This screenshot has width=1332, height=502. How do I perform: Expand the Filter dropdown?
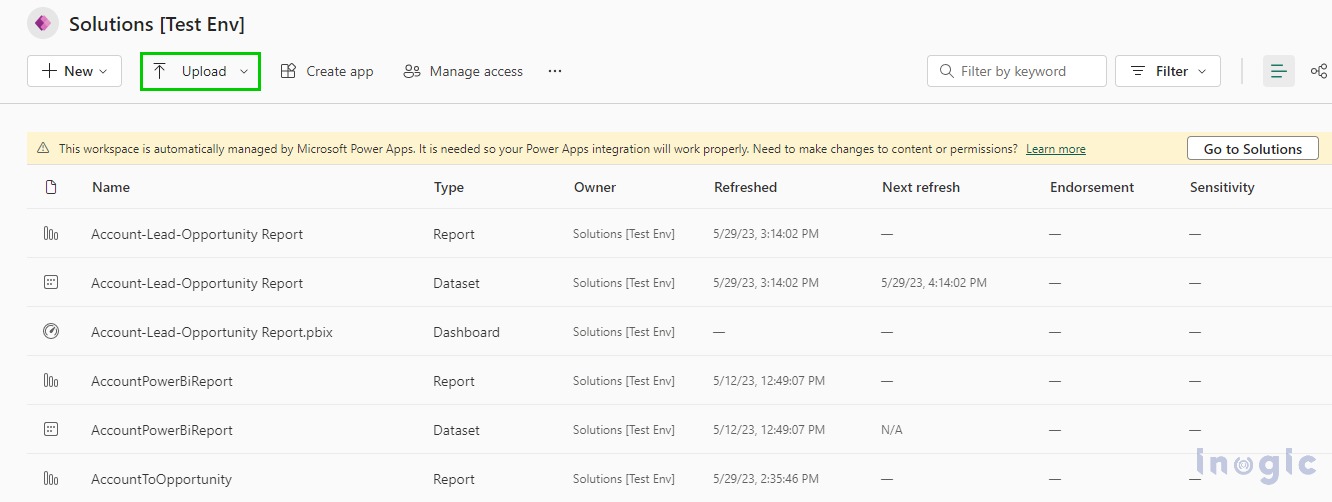pyautogui.click(x=1168, y=71)
